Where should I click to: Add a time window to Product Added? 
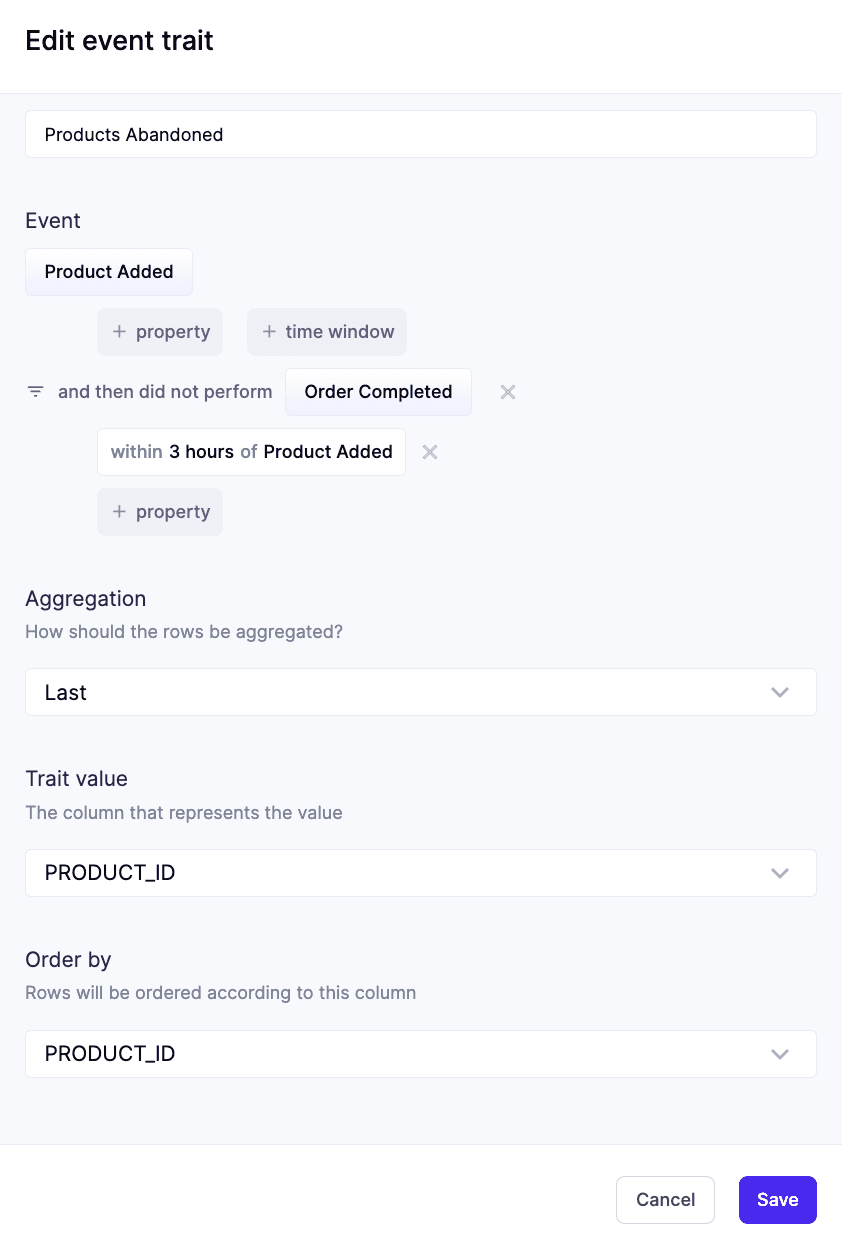(327, 332)
